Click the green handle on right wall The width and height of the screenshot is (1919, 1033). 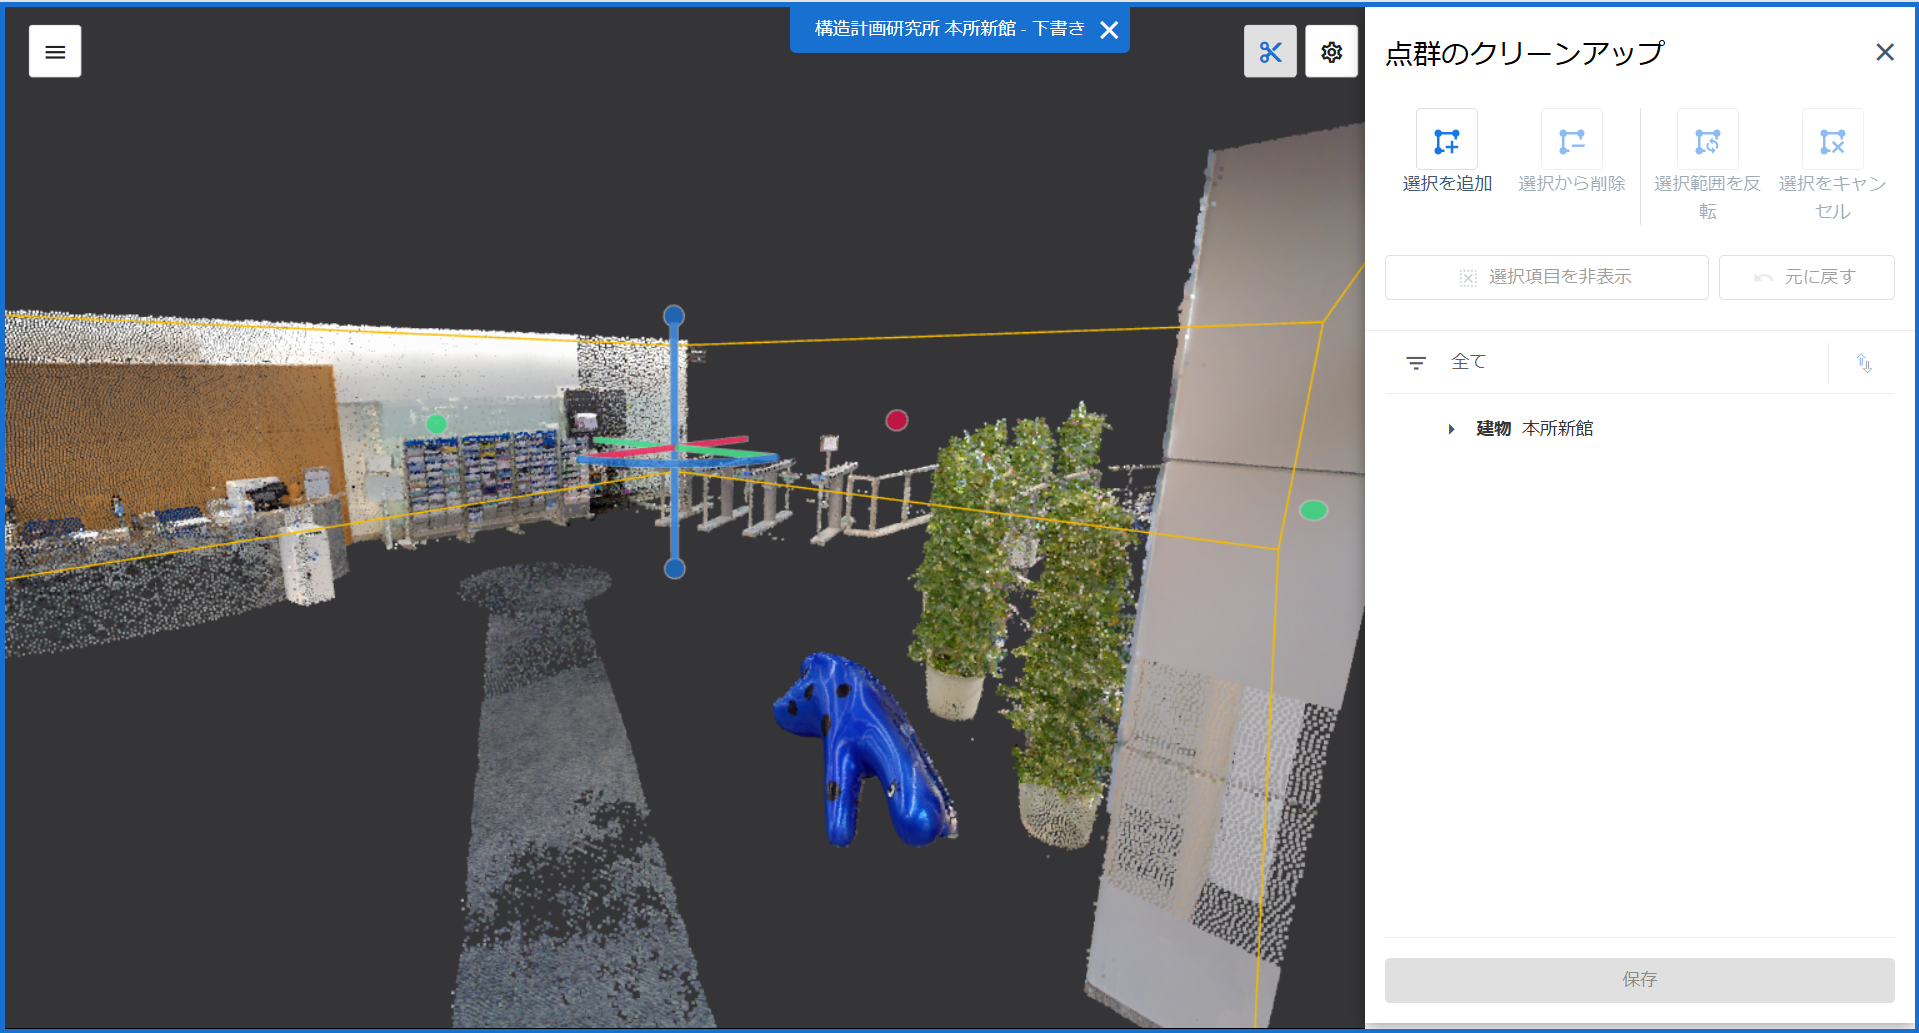(x=1313, y=510)
